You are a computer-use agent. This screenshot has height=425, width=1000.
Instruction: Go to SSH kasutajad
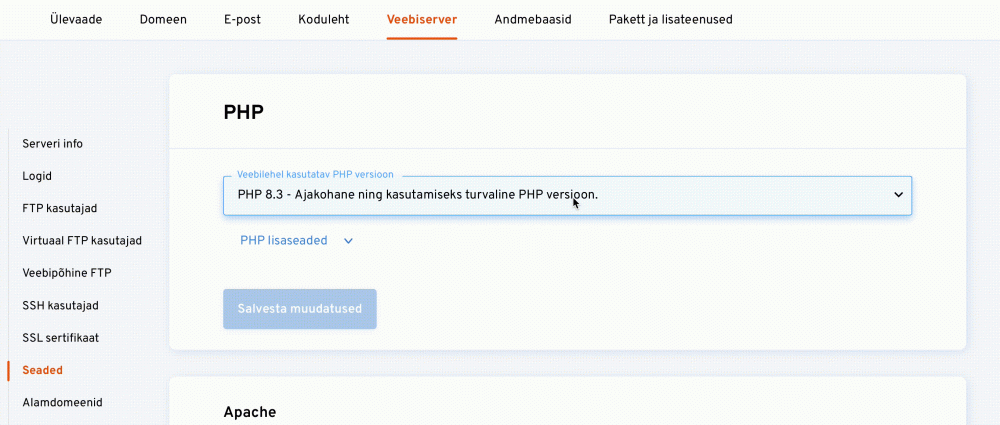[60, 305]
